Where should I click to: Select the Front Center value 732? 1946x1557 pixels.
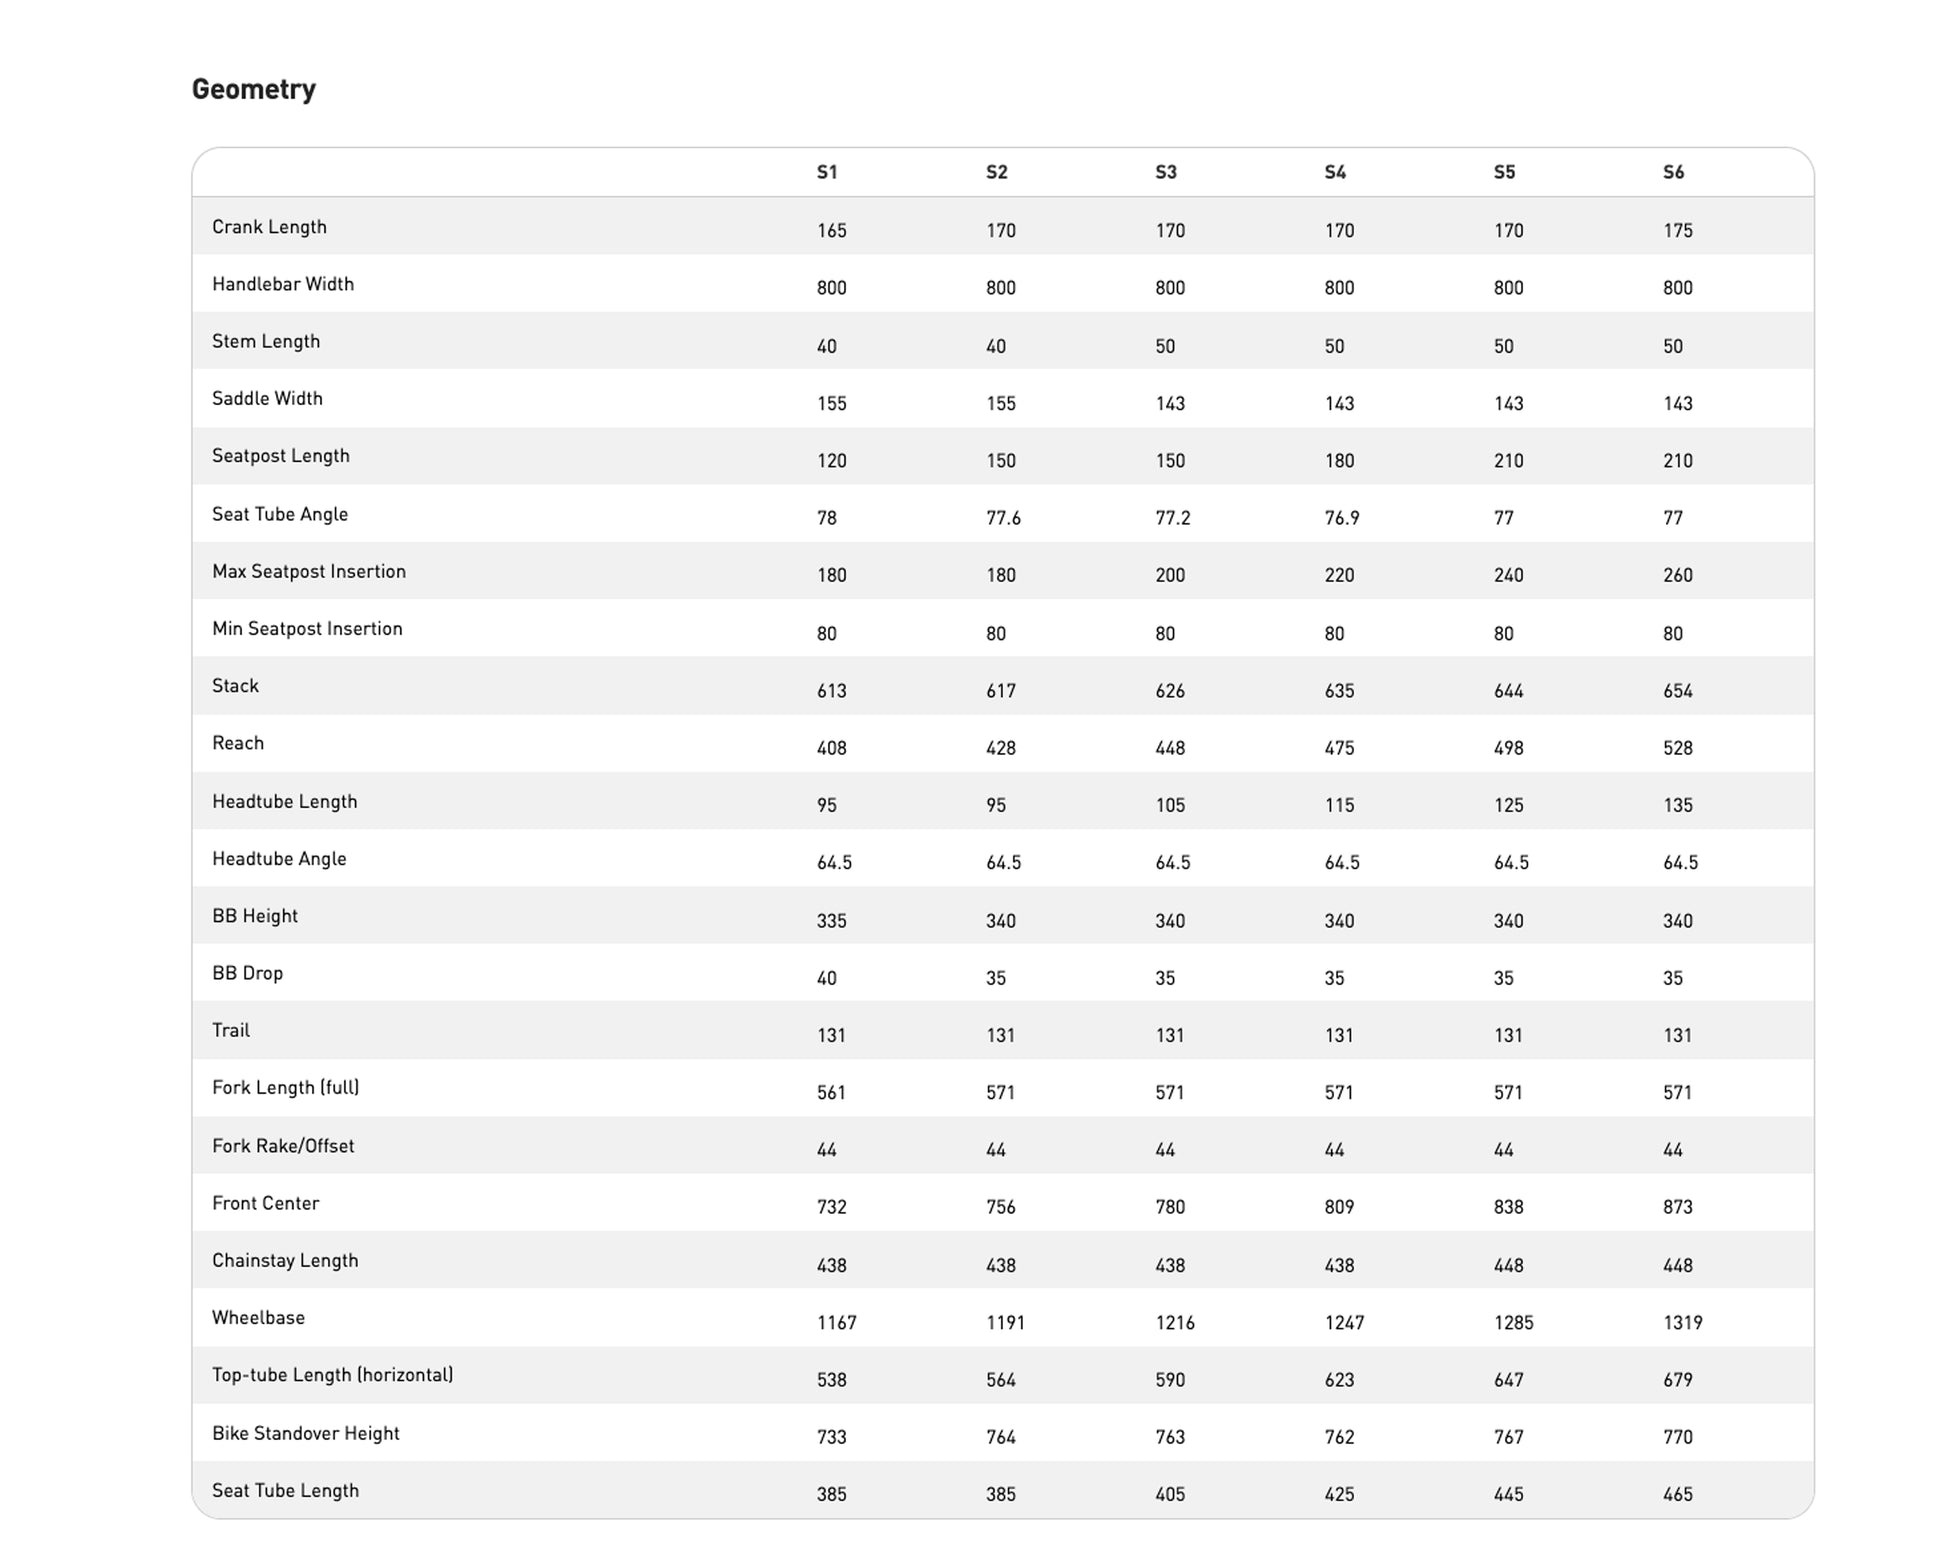(831, 1207)
